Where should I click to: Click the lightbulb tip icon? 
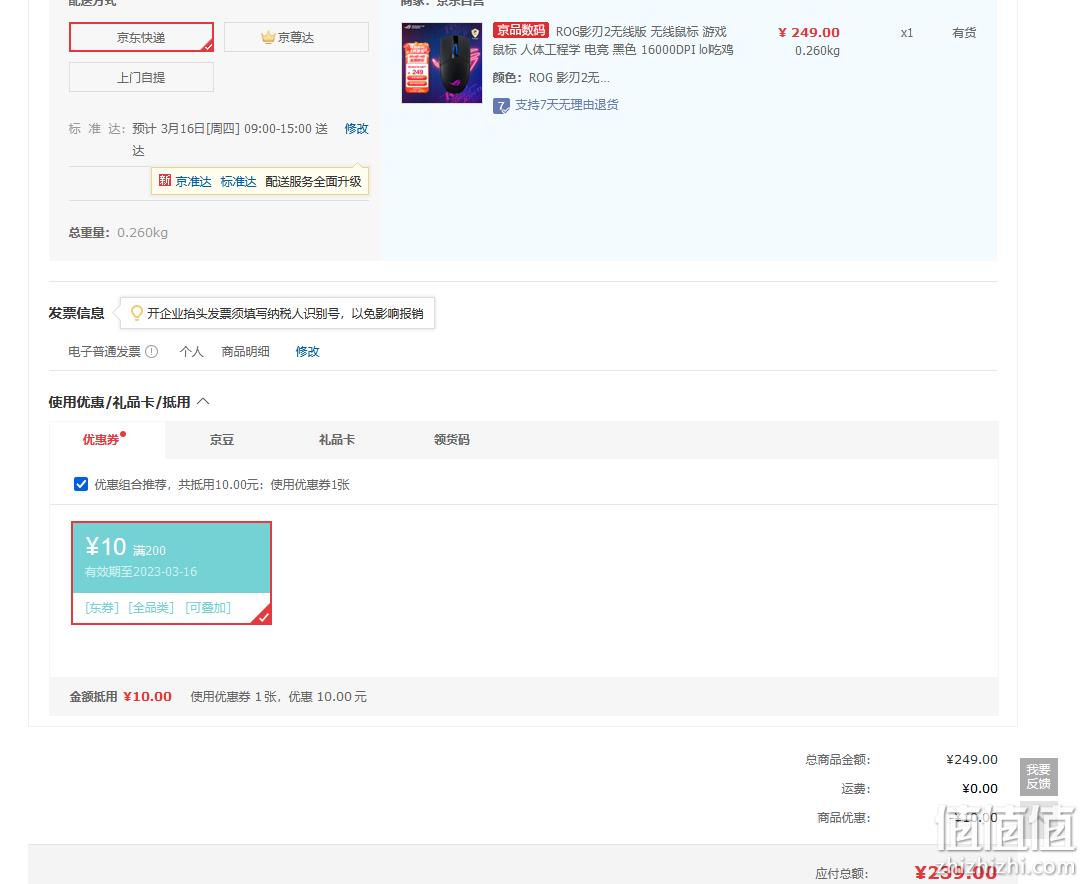coord(136,313)
